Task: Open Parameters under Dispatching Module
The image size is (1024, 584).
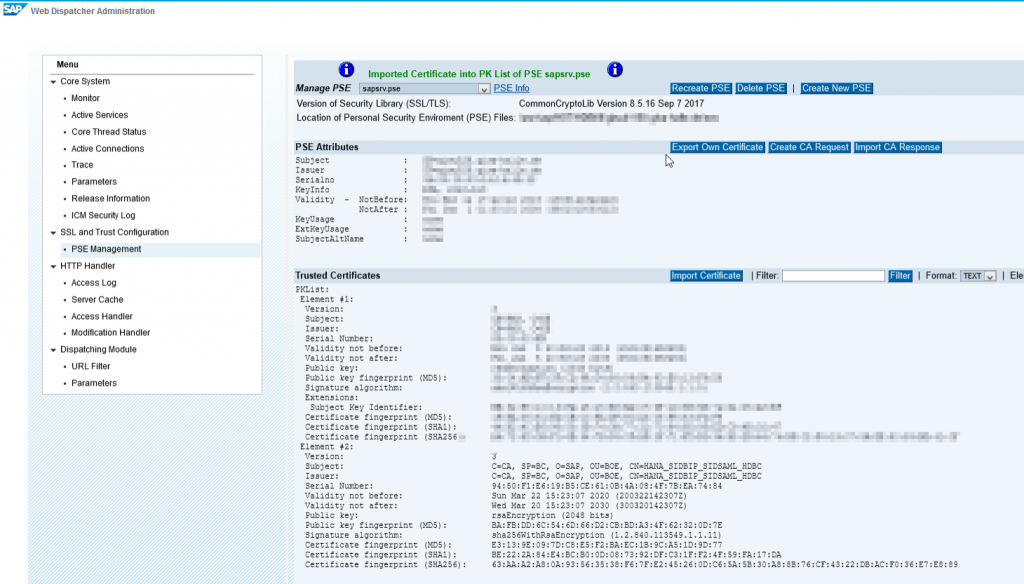Action: [94, 383]
